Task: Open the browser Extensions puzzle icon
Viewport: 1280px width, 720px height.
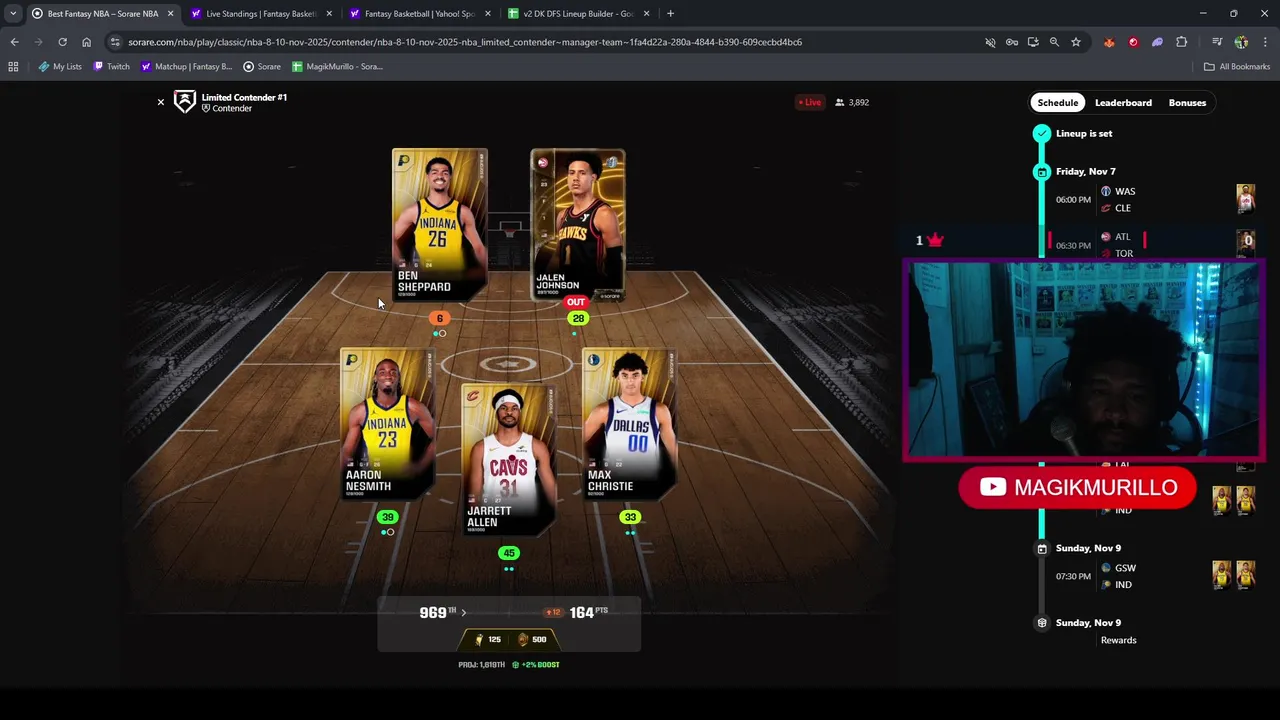Action: (1182, 42)
